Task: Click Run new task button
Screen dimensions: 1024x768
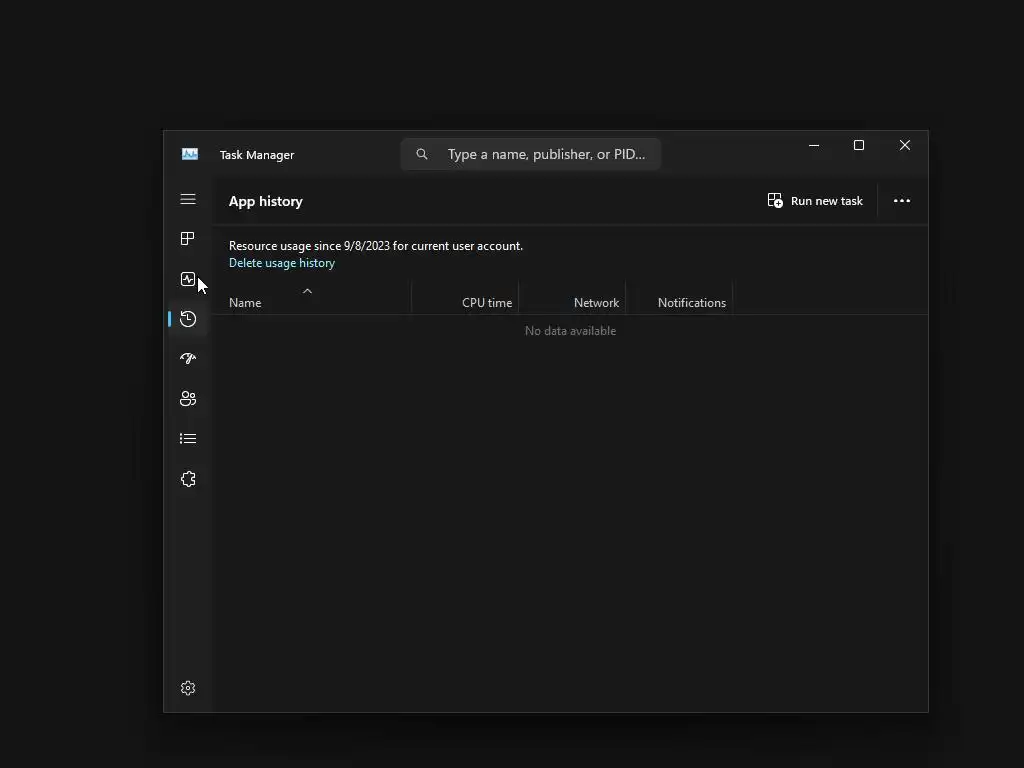Action: click(x=815, y=200)
